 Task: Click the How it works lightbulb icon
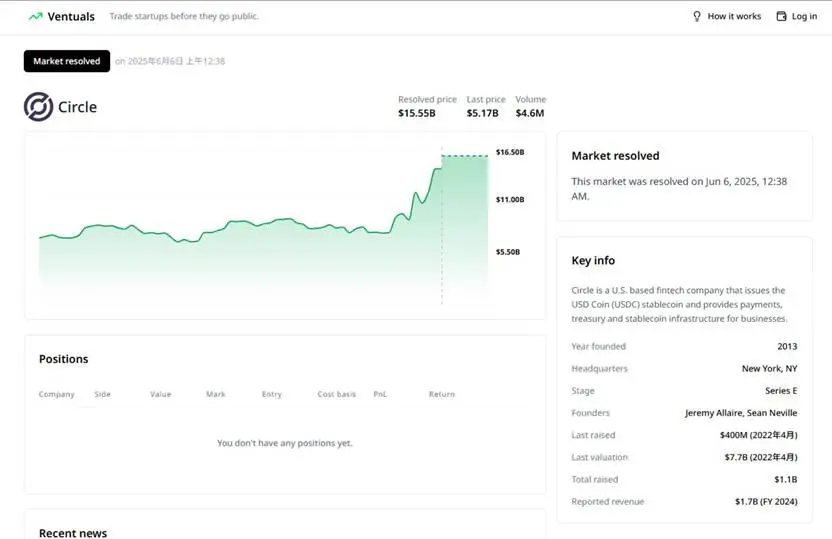click(697, 16)
